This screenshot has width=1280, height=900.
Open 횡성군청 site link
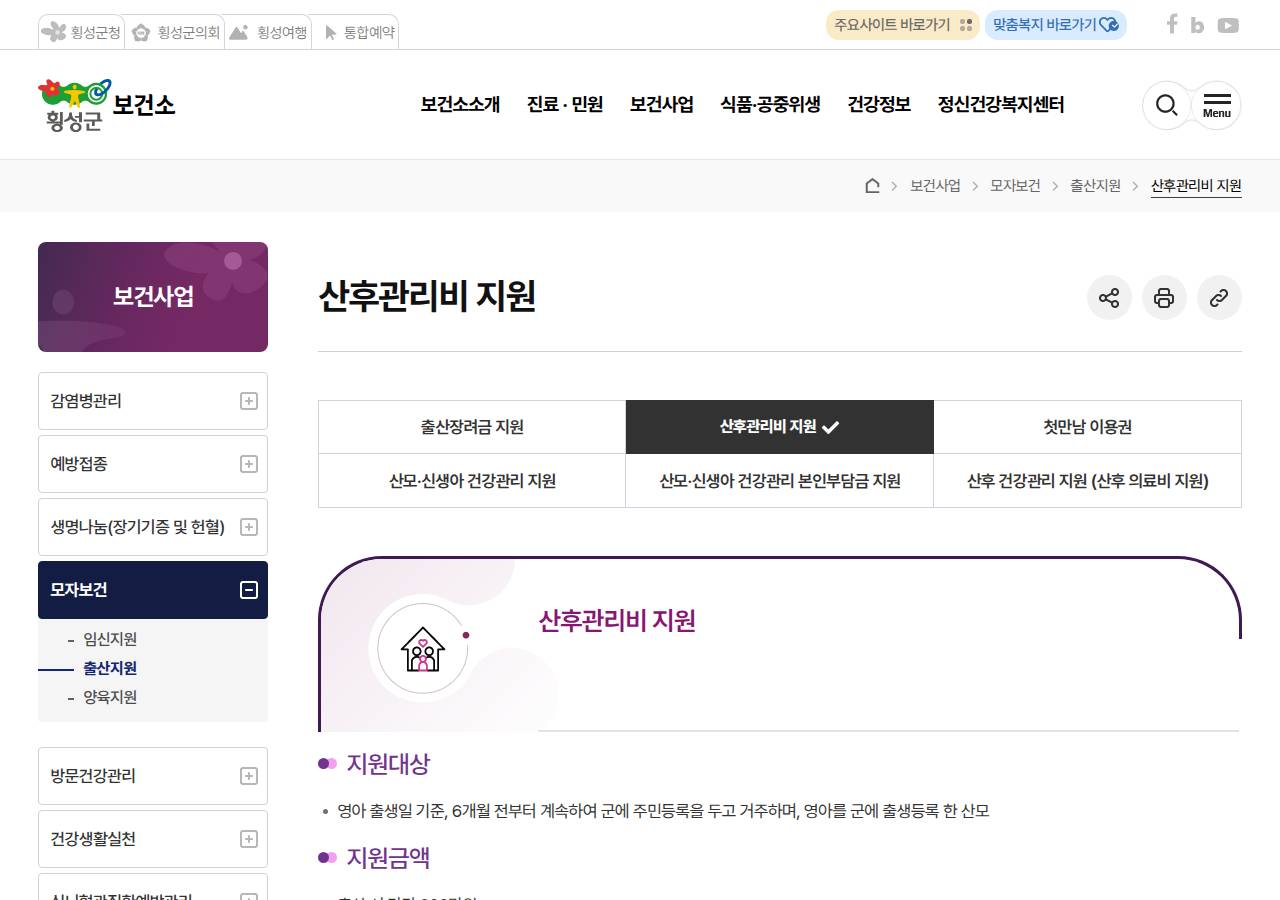point(82,32)
